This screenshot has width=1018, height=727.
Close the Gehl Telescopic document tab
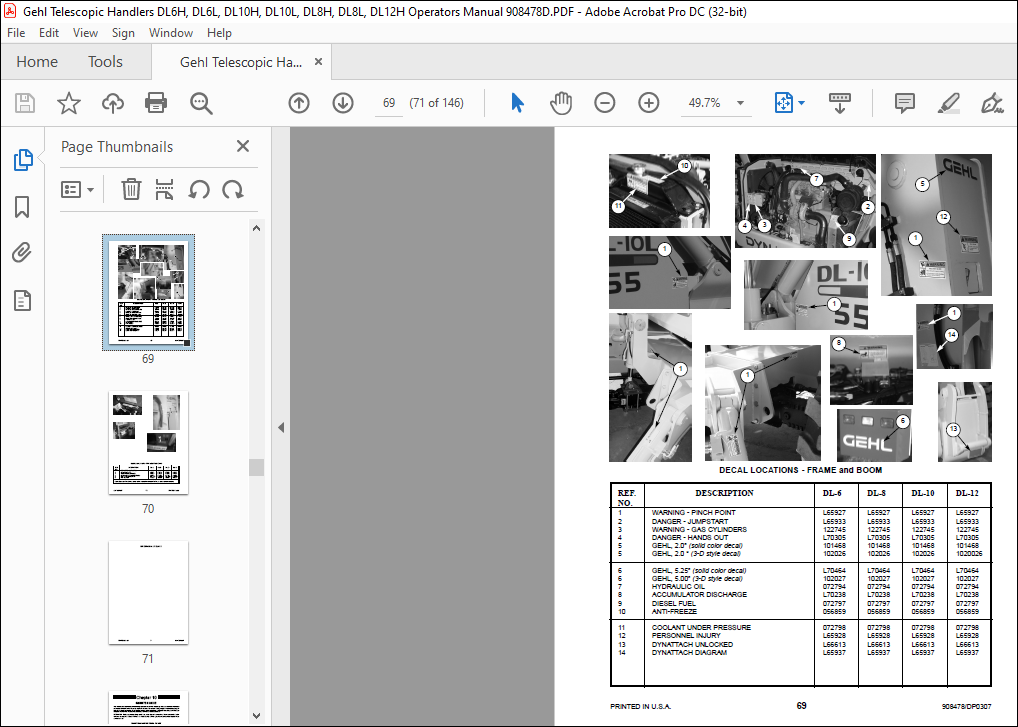click(318, 62)
